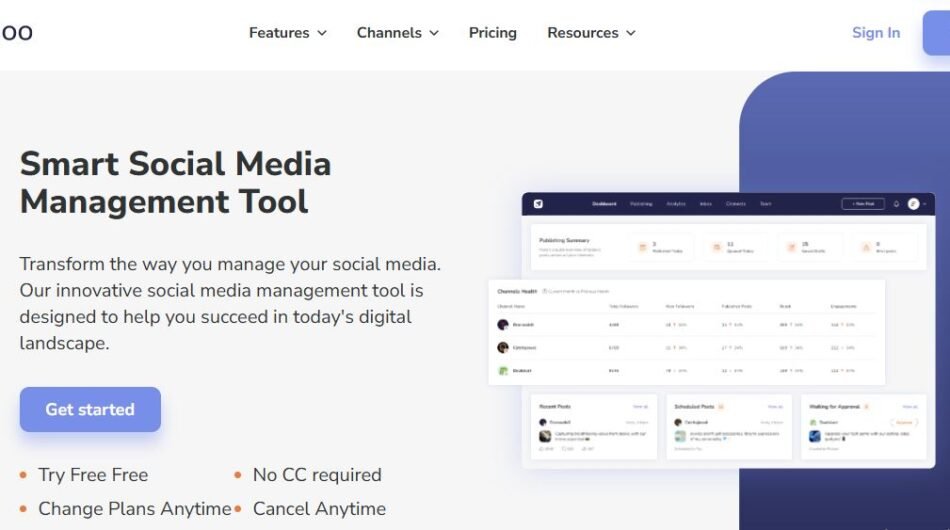Click the dashboard app logo icon

[x=538, y=204]
